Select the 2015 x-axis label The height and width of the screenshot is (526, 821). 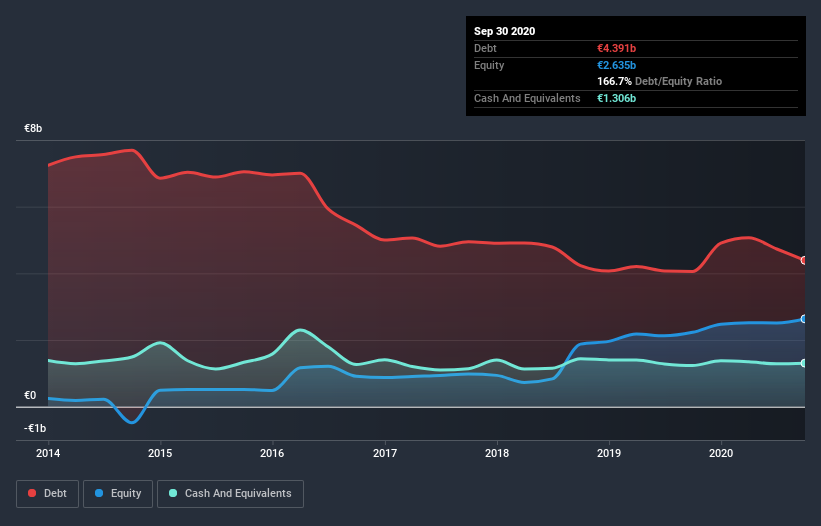coord(160,453)
